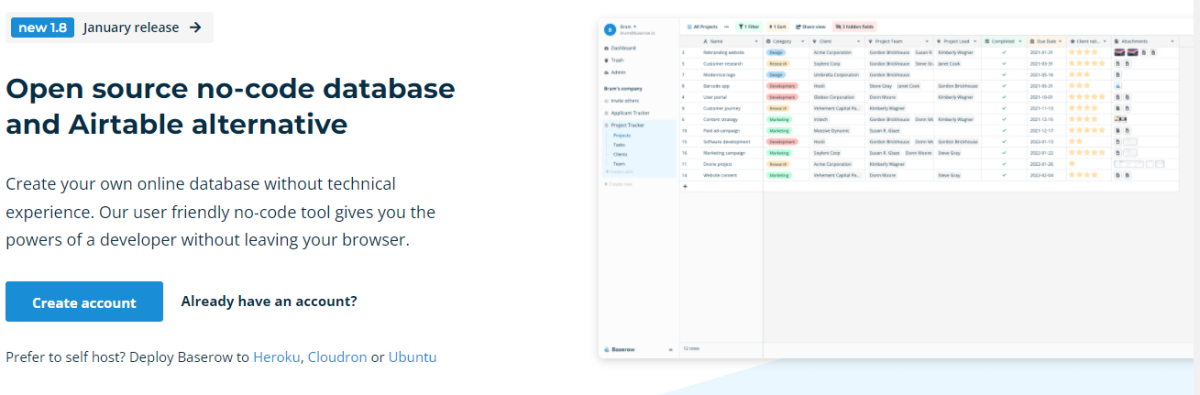This screenshot has width=1200, height=395.
Task: Click the star rating in Drone project row
Action: point(1073,164)
